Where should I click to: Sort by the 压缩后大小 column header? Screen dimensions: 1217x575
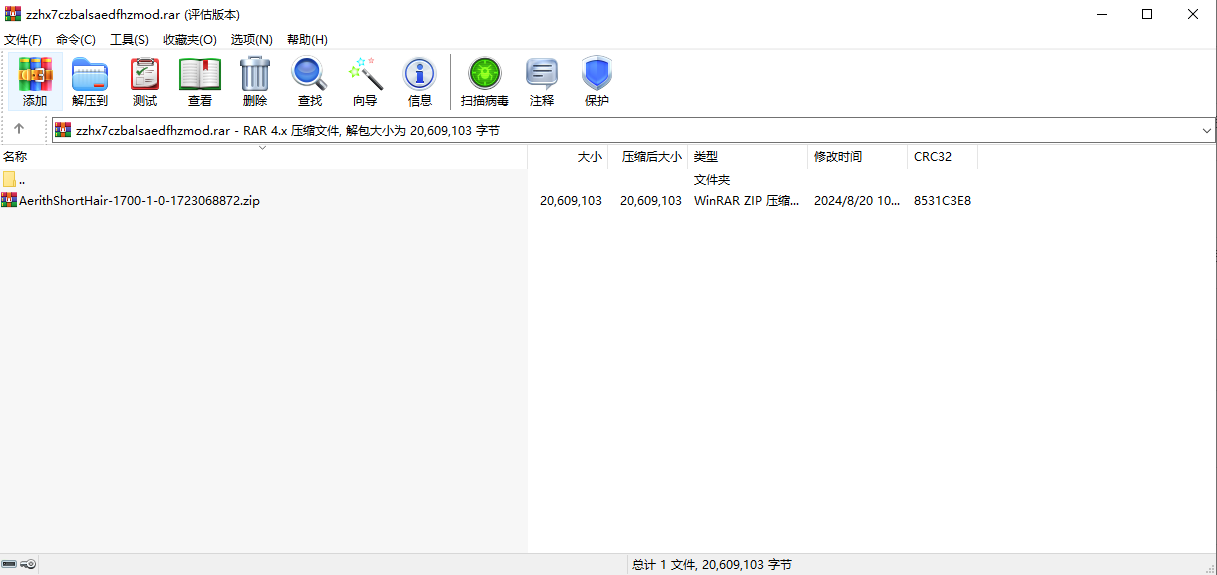(x=648, y=157)
